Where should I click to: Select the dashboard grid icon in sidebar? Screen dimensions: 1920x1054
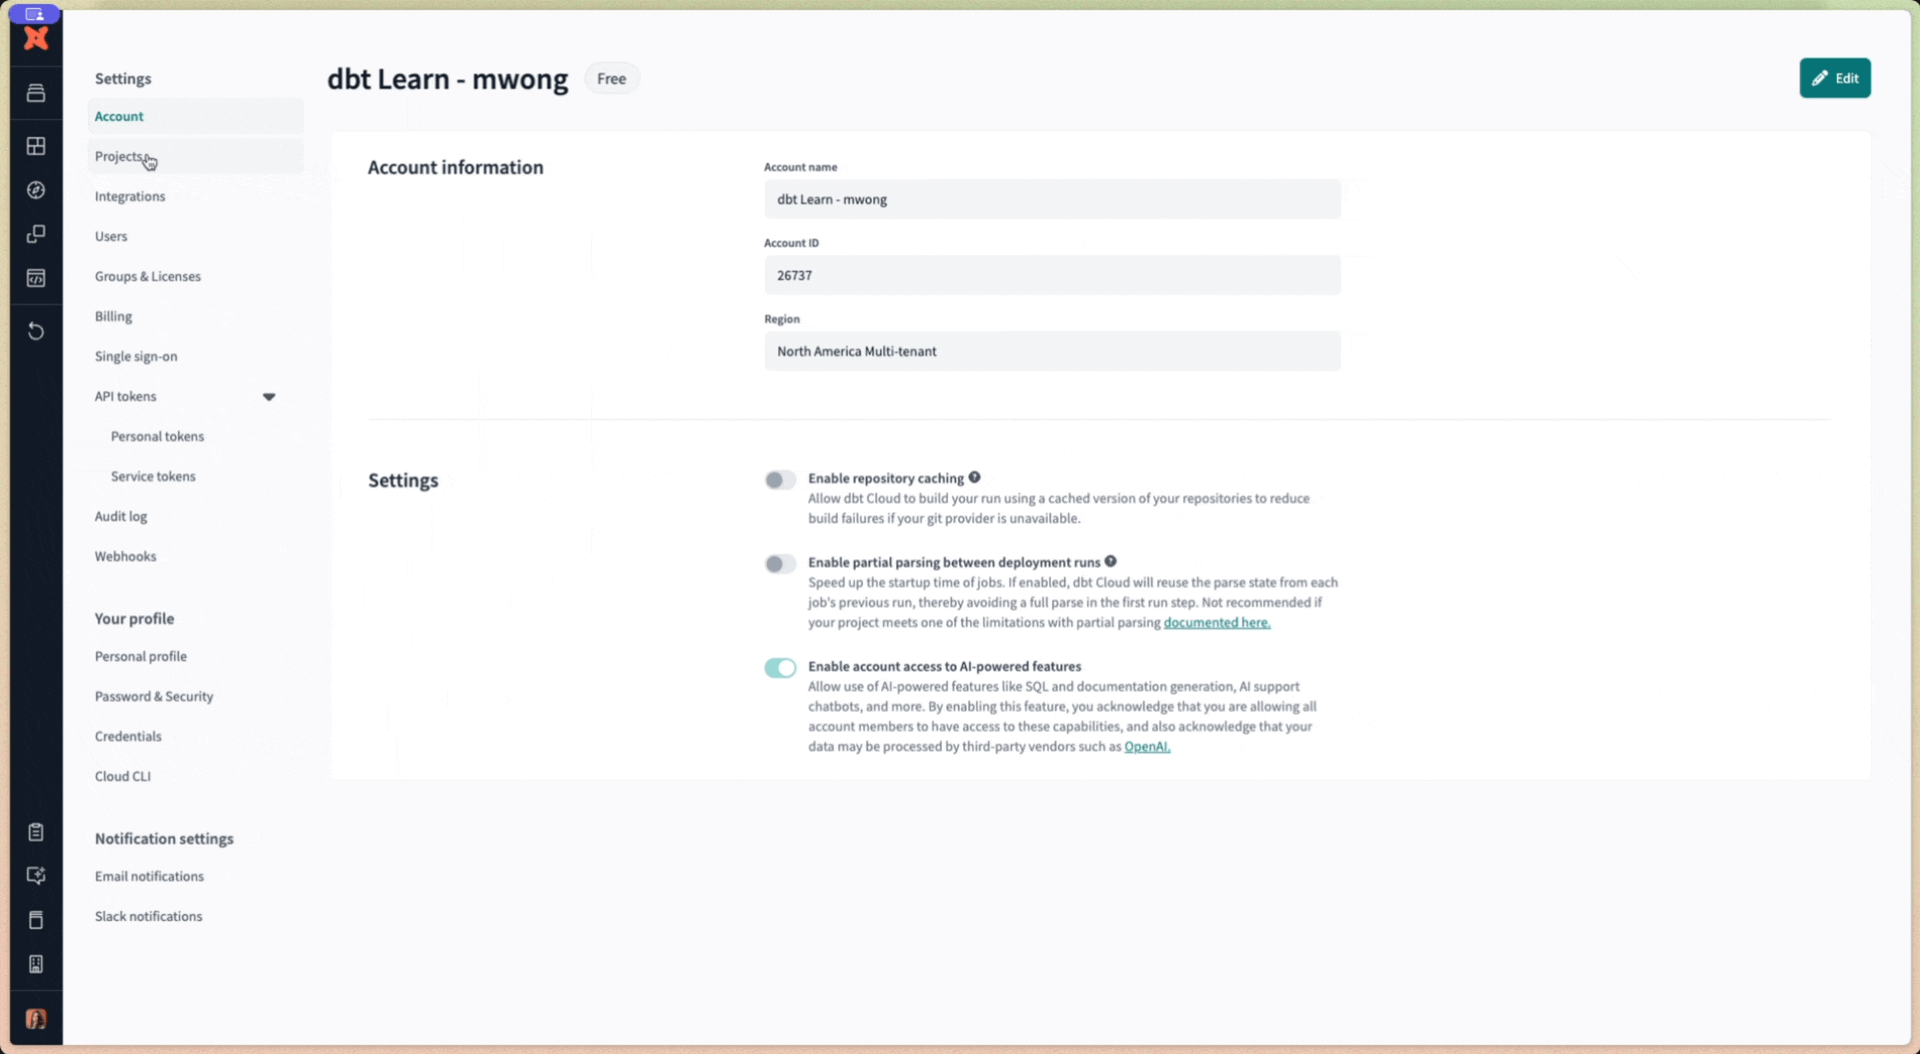36,145
